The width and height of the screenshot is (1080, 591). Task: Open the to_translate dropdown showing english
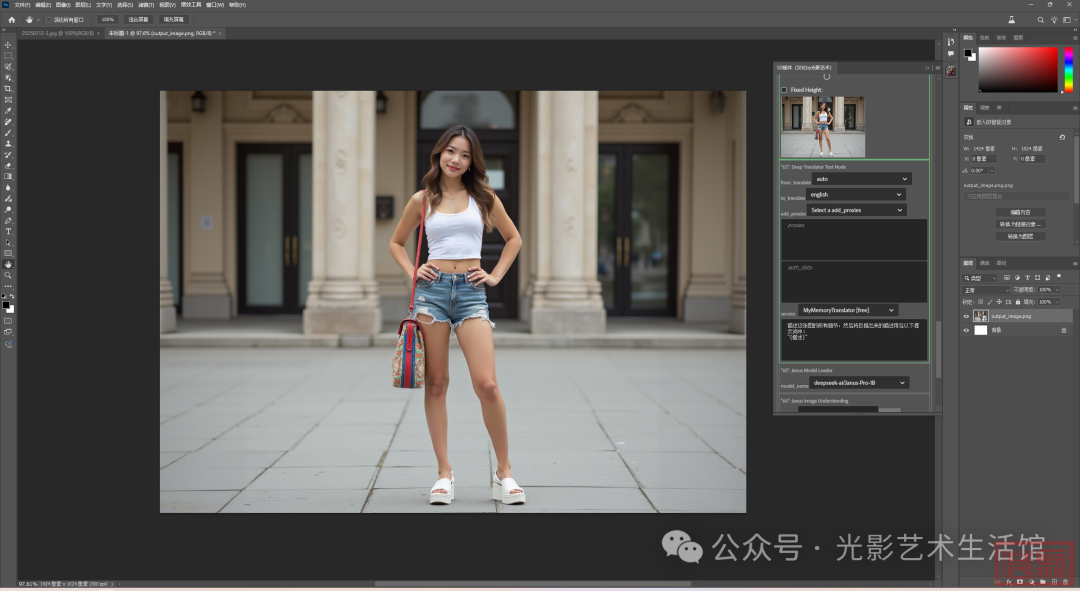pyautogui.click(x=857, y=195)
